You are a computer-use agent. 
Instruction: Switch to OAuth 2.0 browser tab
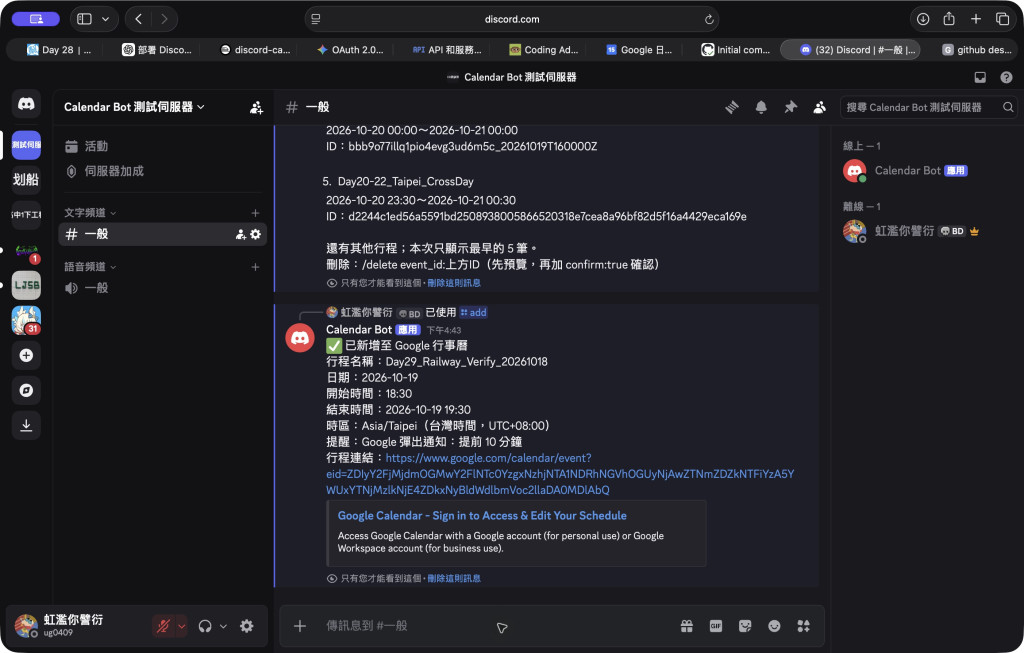coord(350,50)
